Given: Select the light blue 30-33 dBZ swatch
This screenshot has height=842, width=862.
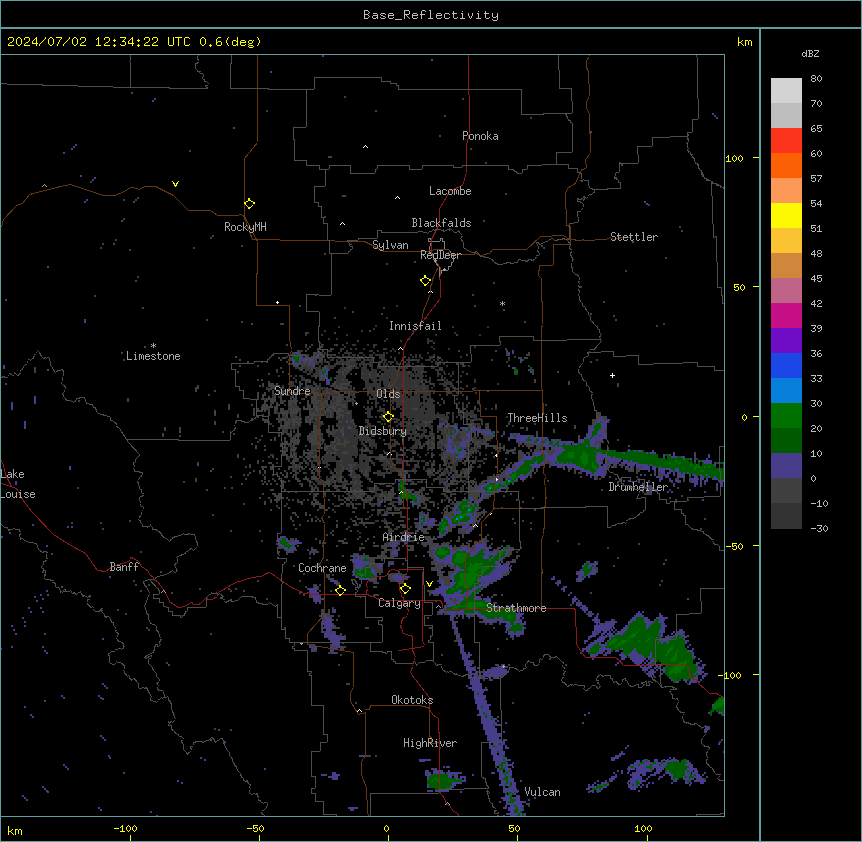Looking at the screenshot, I should pyautogui.click(x=786, y=391).
